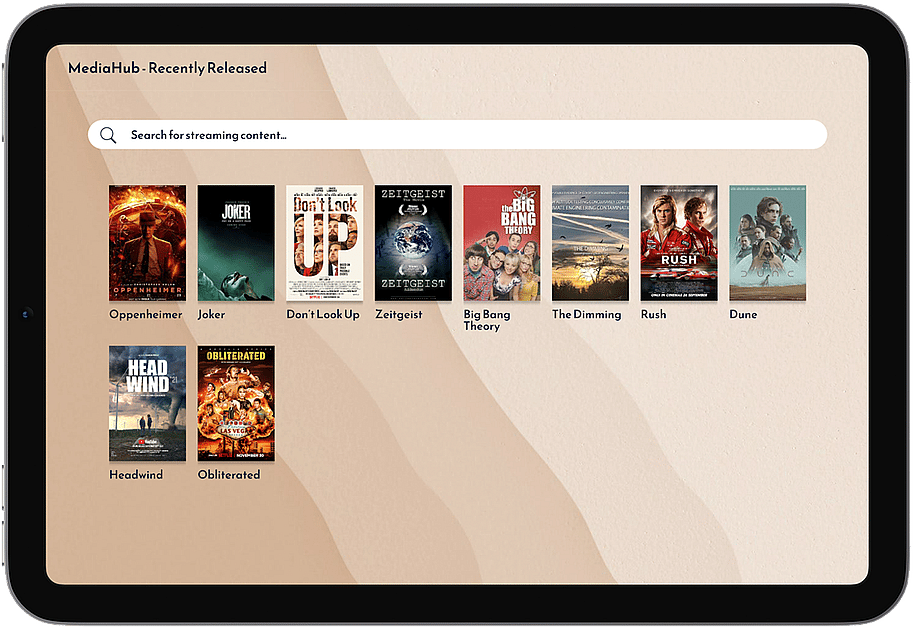The image size is (913, 627).
Task: Select the Dune title text
Action: click(x=743, y=314)
